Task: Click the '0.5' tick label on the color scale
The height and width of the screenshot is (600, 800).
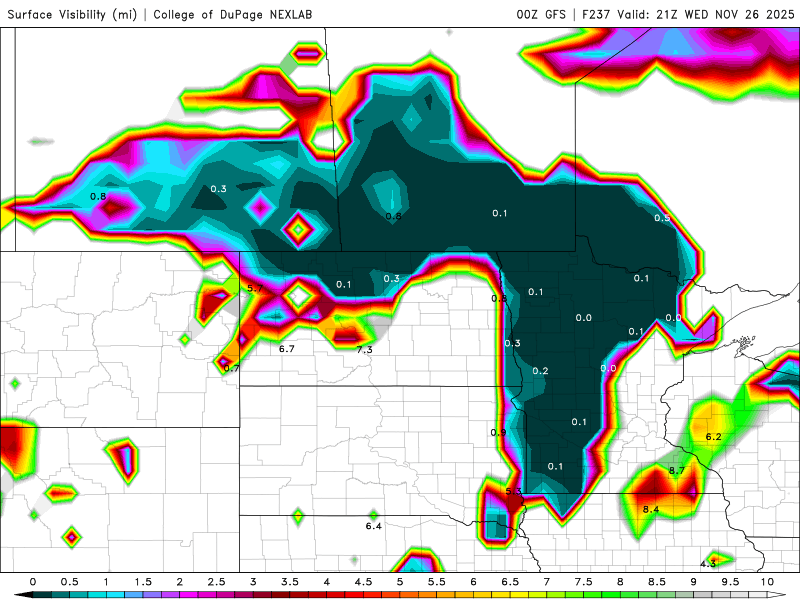Action: [69, 582]
